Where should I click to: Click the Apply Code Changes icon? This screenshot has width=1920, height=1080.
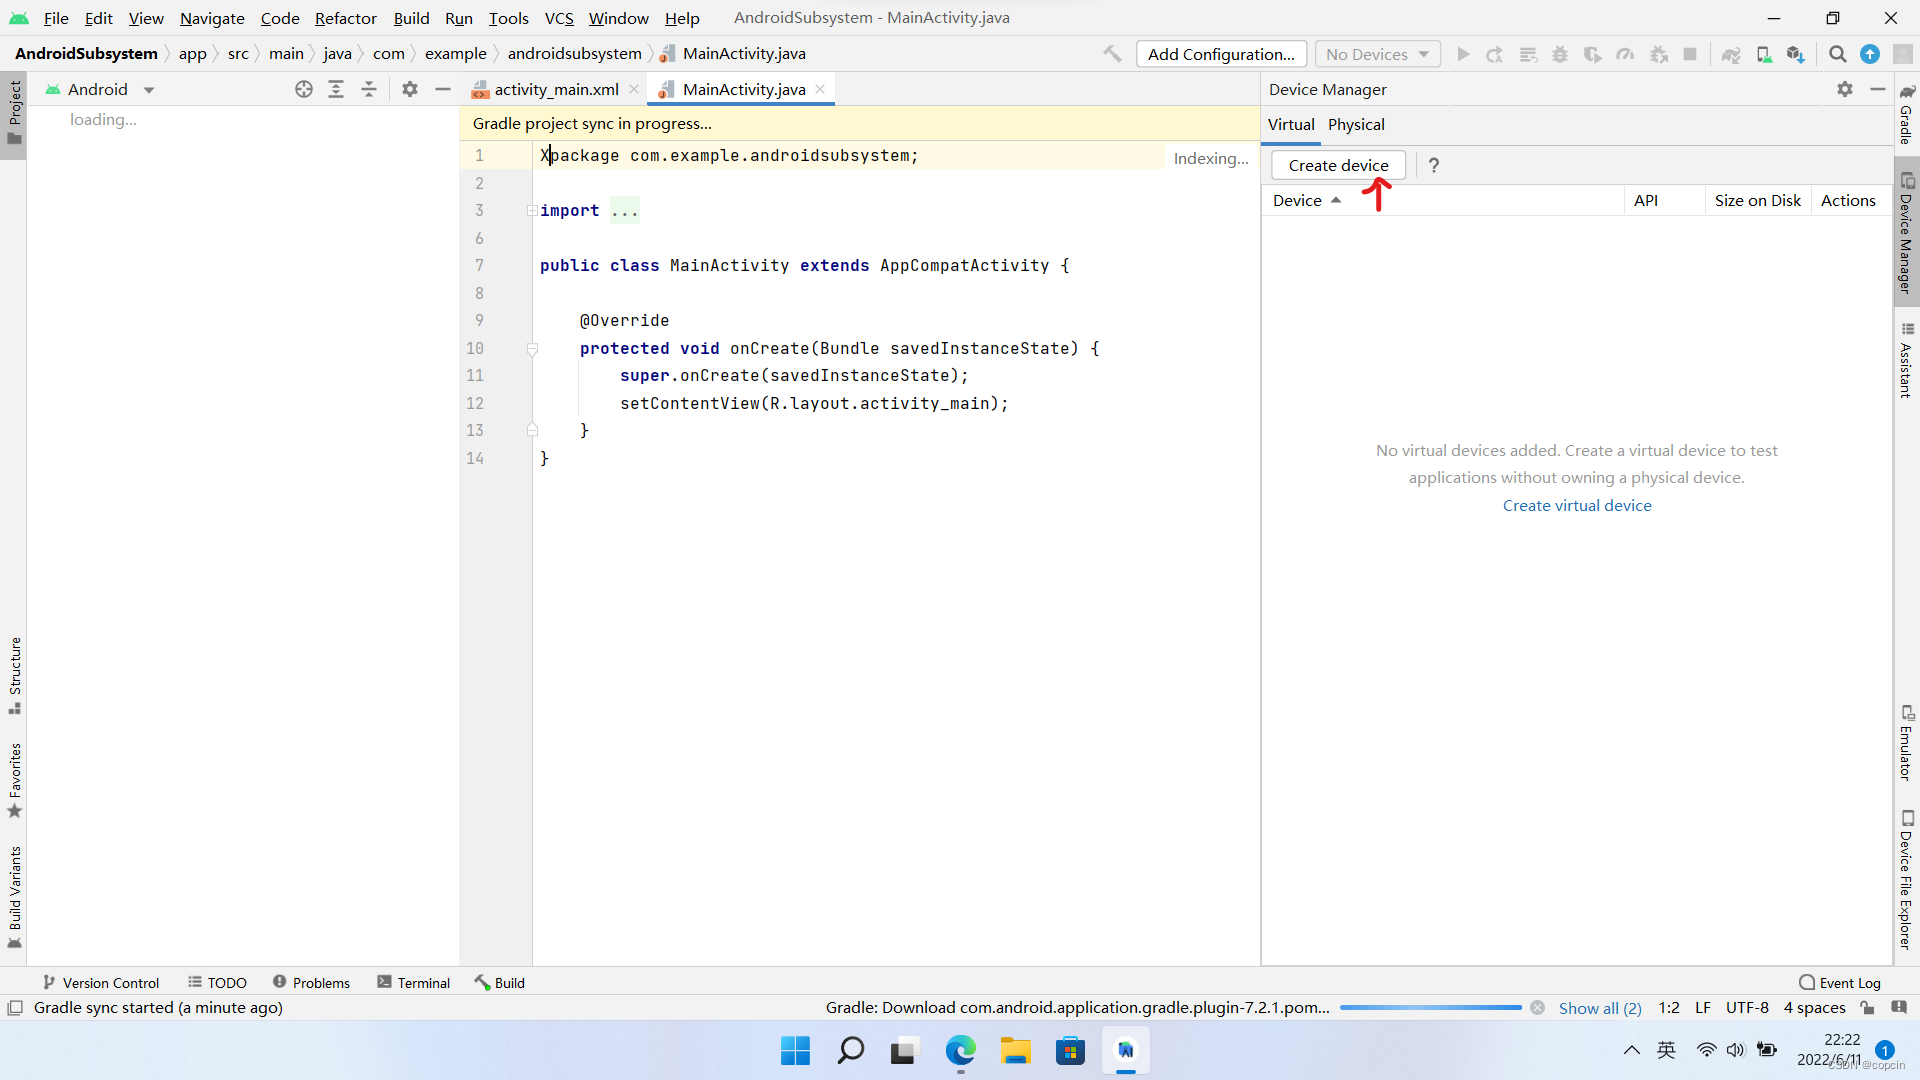point(1528,54)
